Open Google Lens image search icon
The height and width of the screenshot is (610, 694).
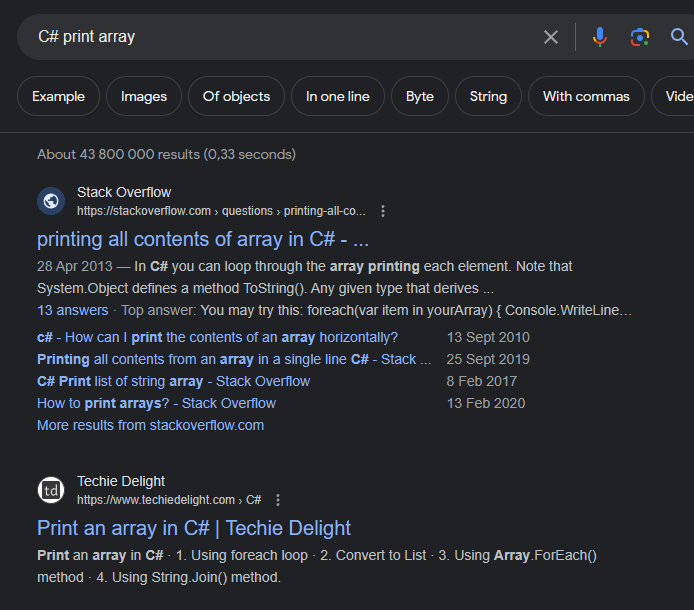[640, 37]
